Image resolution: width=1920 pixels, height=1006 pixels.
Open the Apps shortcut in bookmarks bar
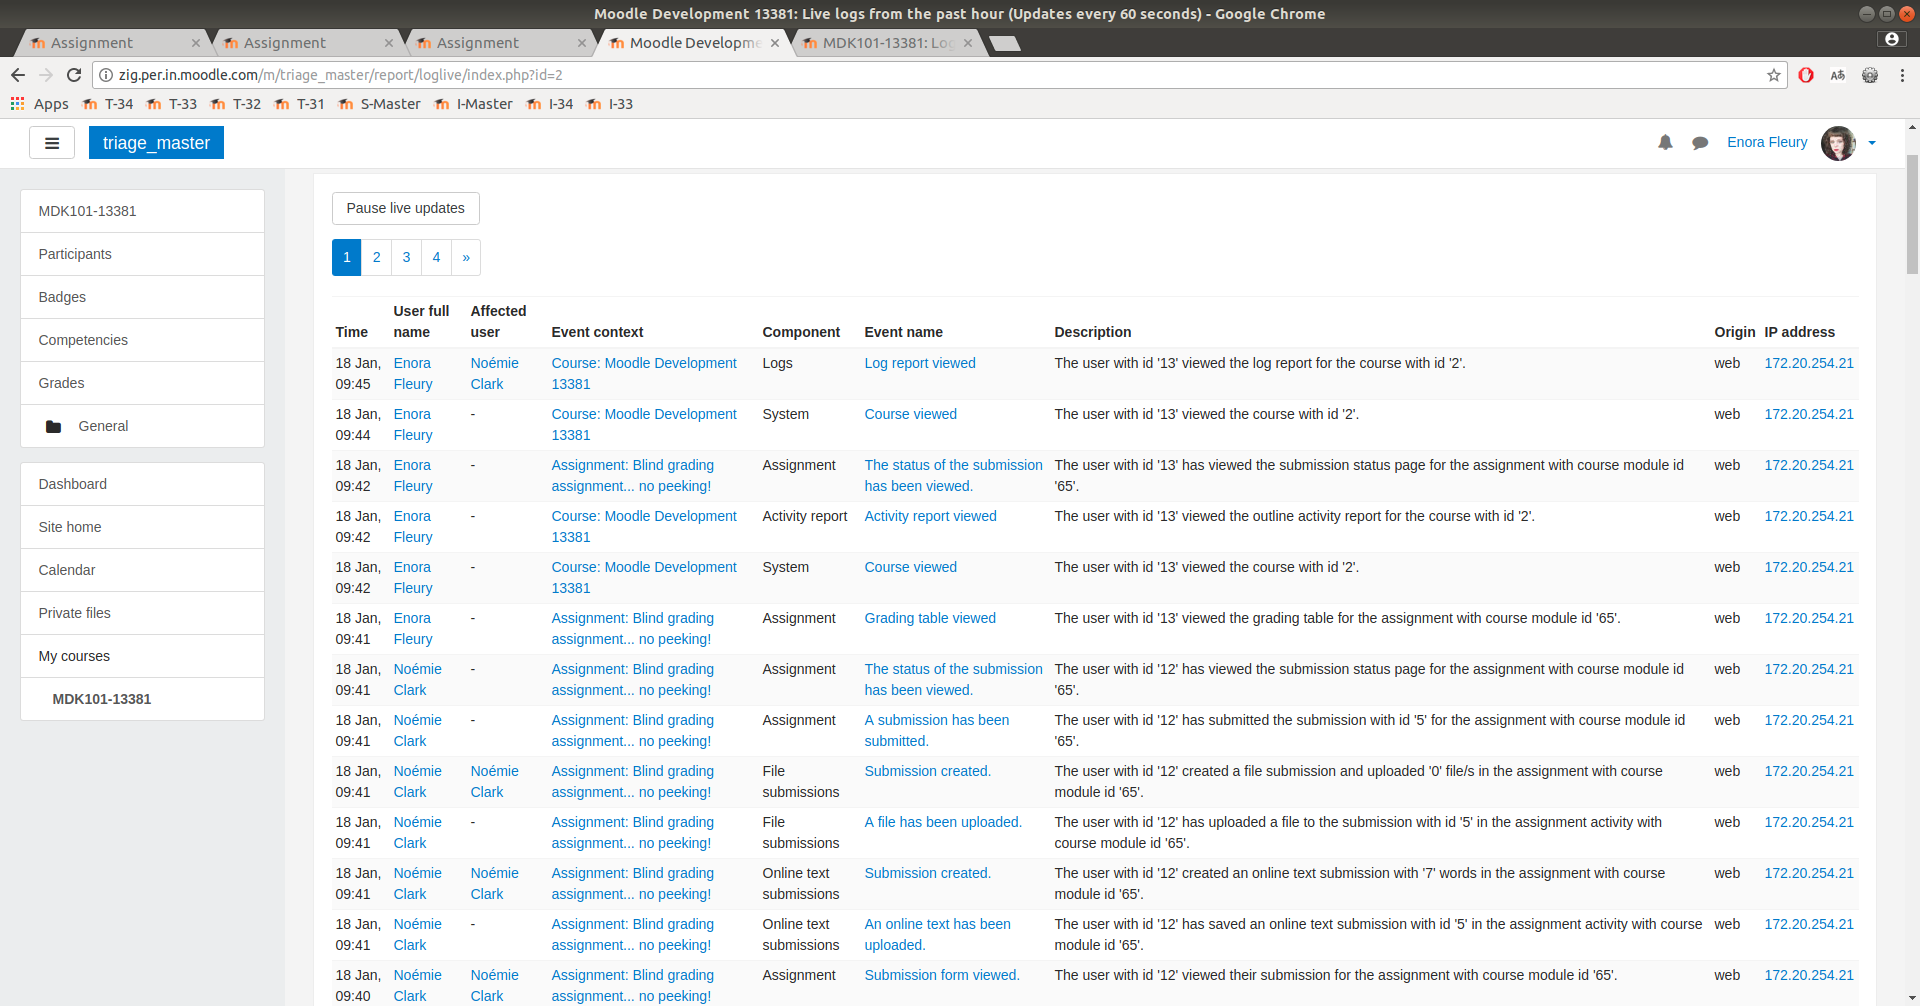pyautogui.click(x=40, y=104)
